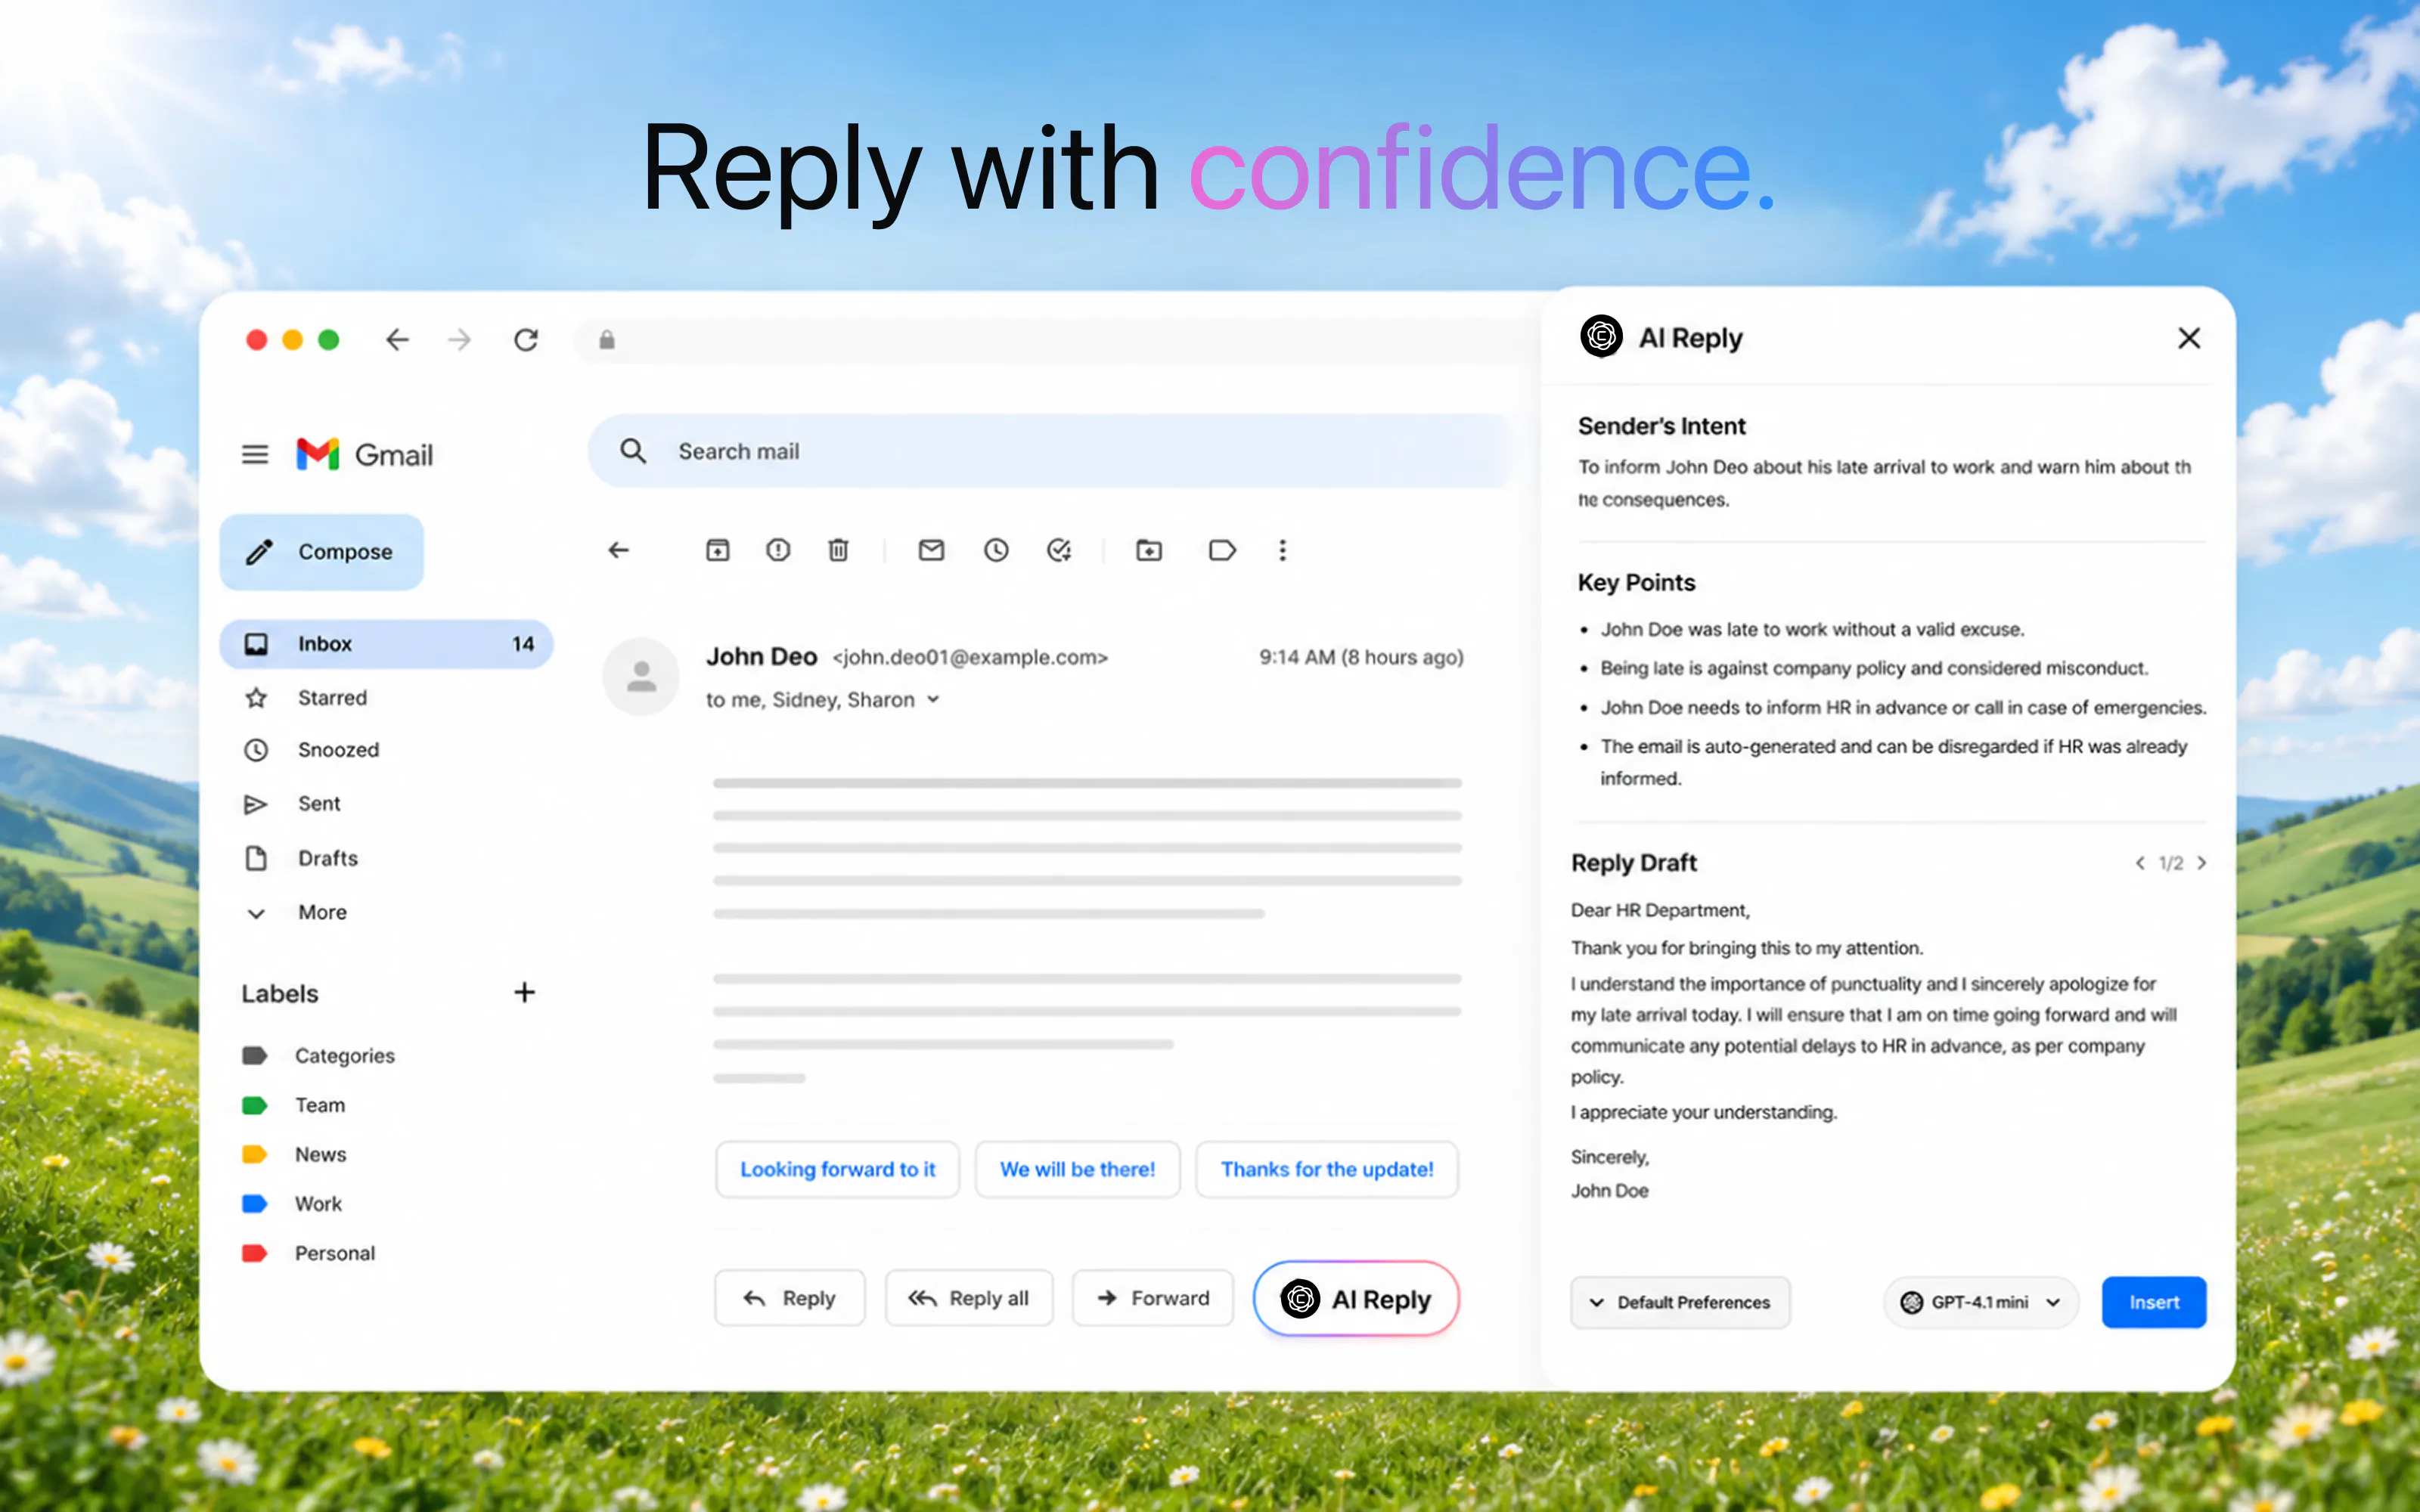2420x1512 pixels.
Task: Return to inbox with the back arrow
Action: coord(619,550)
